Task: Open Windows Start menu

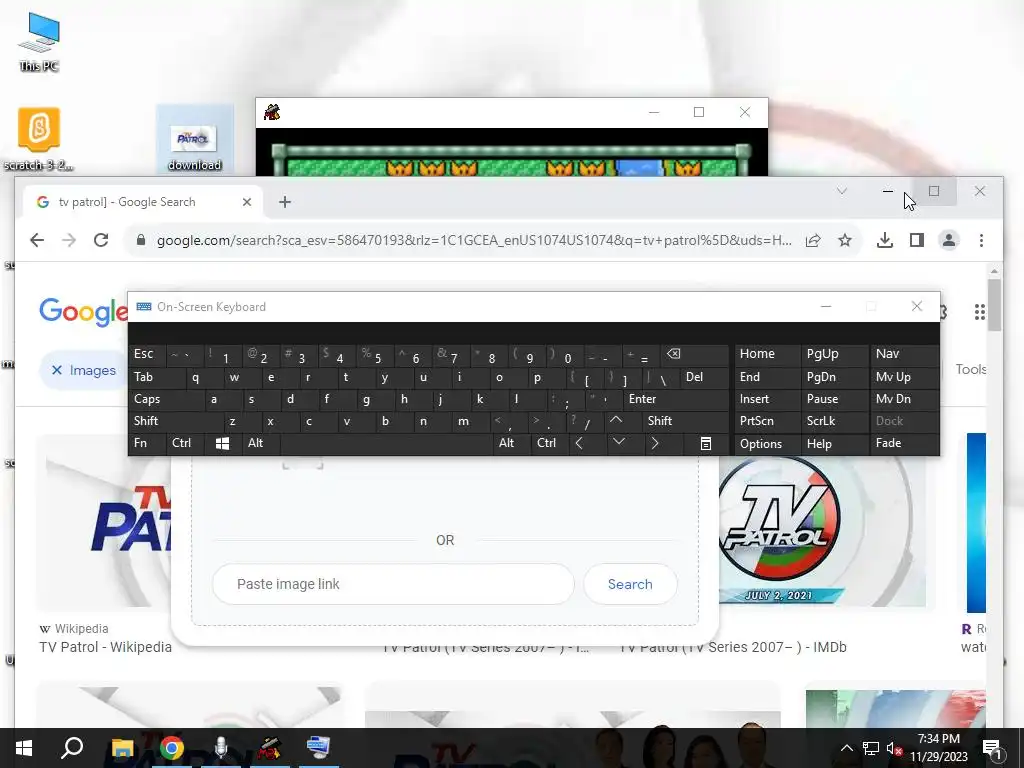Action: 24,748
